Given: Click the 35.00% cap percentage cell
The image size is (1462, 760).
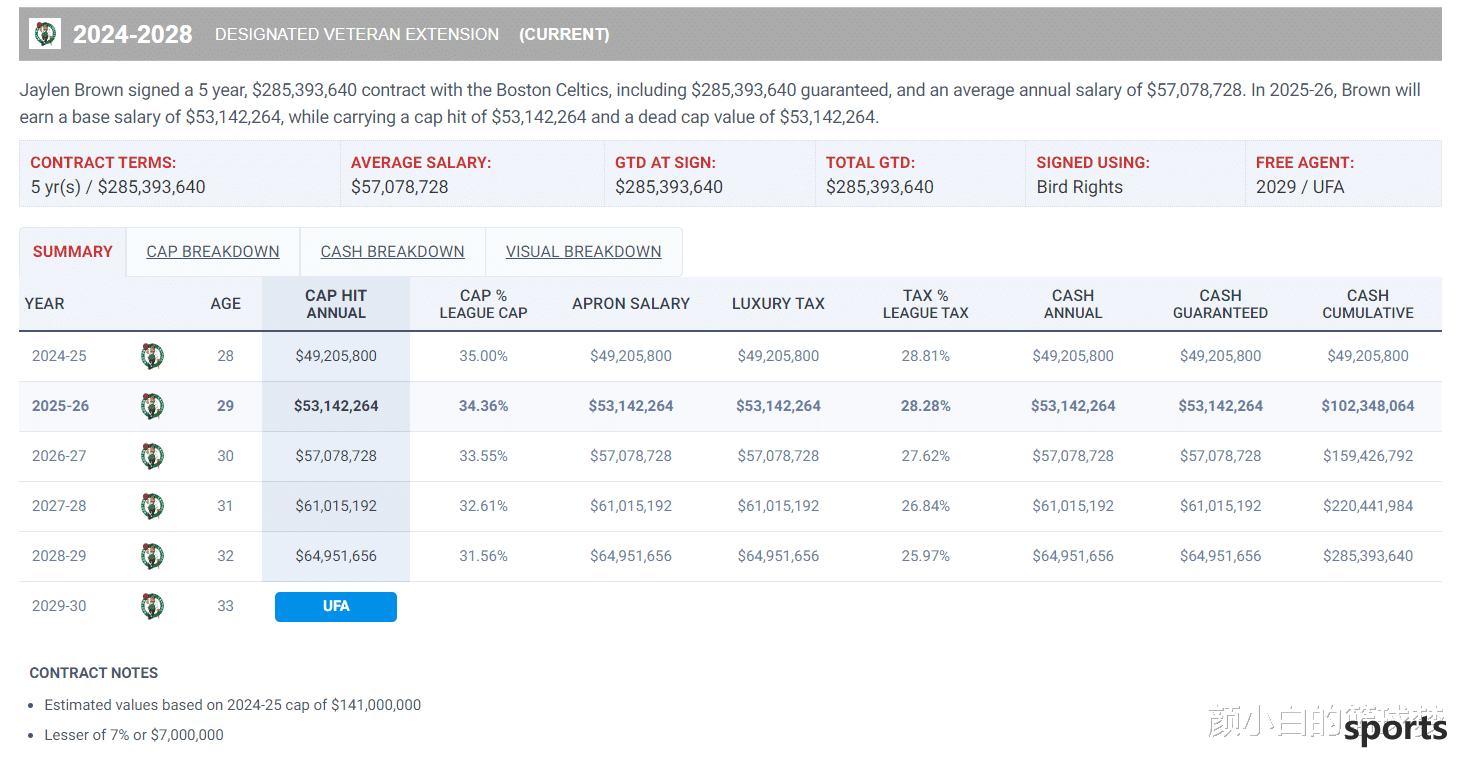Looking at the screenshot, I should pyautogui.click(x=484, y=356).
